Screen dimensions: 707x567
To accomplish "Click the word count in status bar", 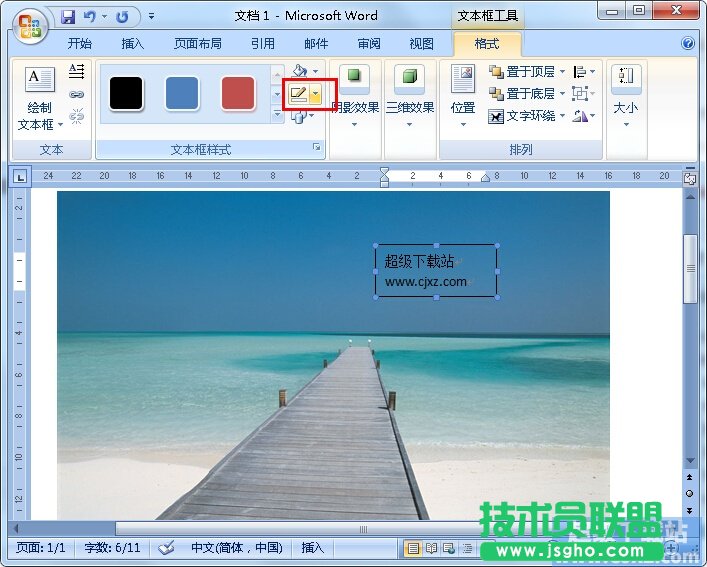I will (113, 547).
